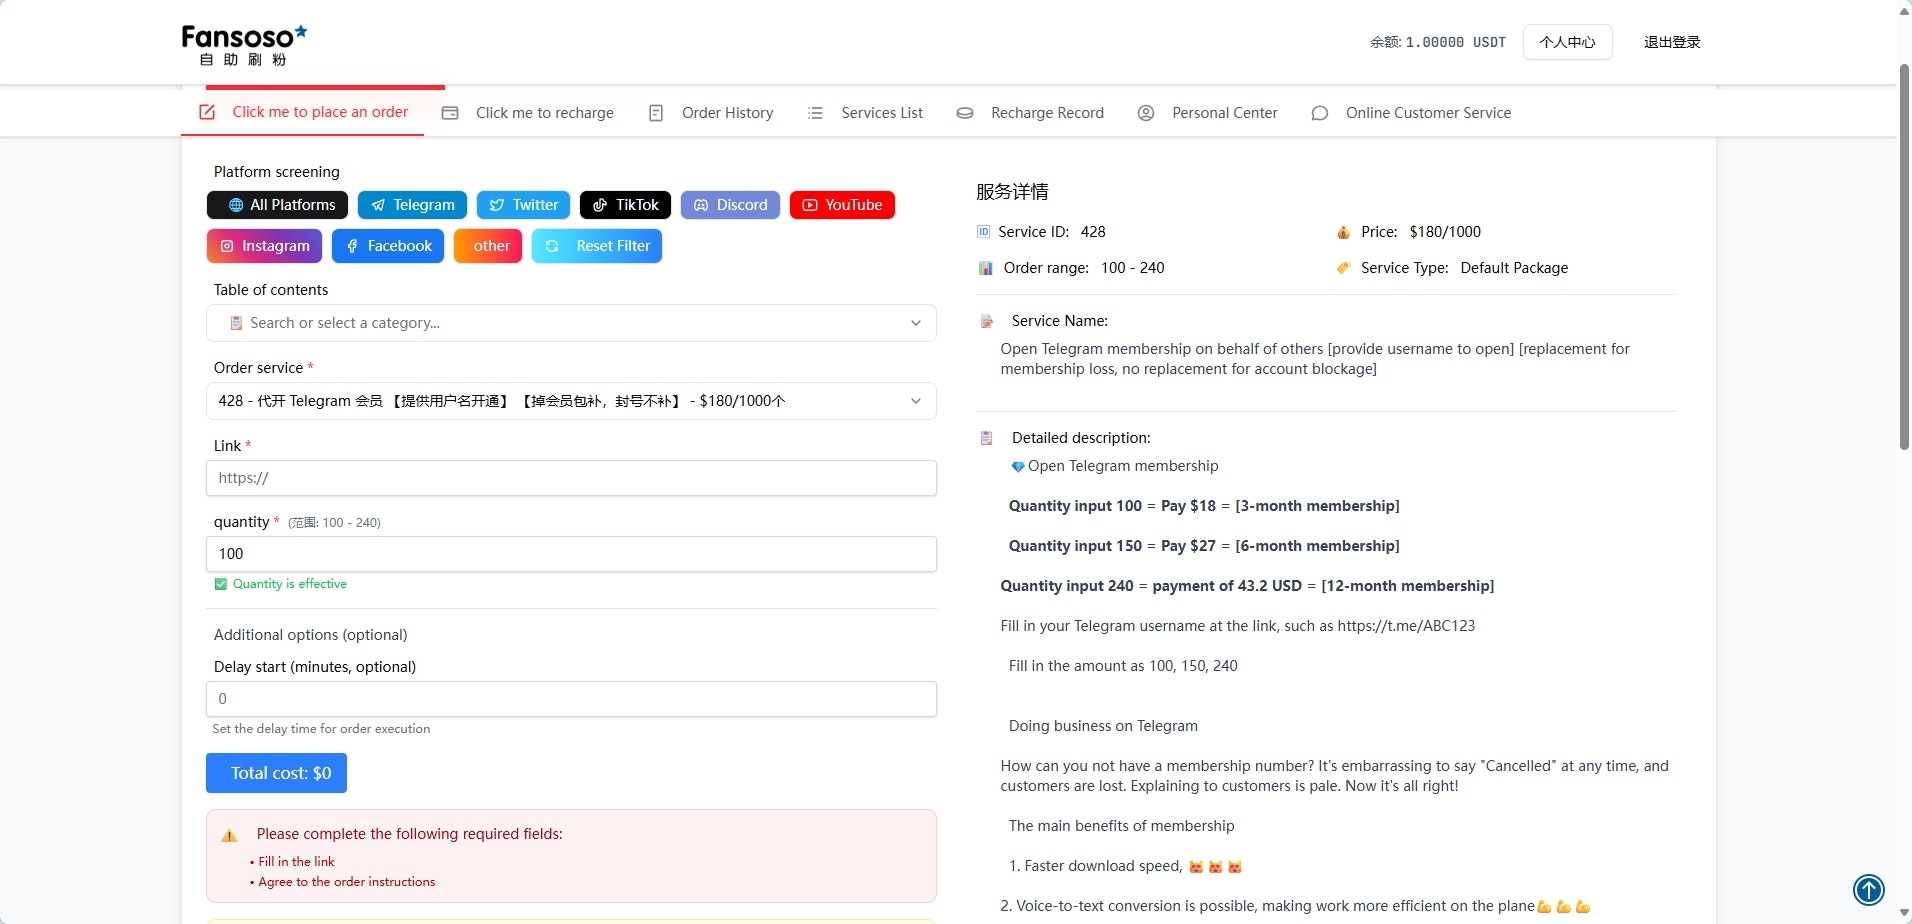Screen dimensions: 1912x924
Task: Click the place-an-order pencil icon
Action: coord(207,112)
